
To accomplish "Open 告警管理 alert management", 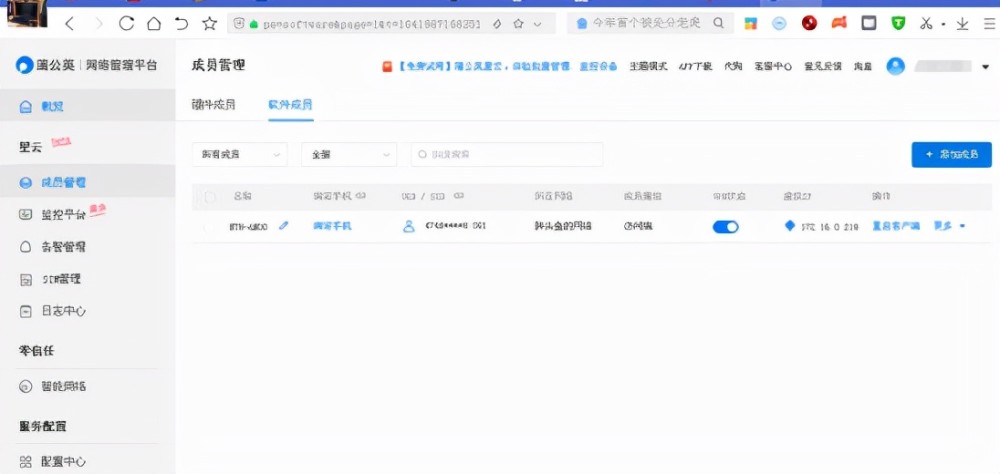I will click(62, 246).
